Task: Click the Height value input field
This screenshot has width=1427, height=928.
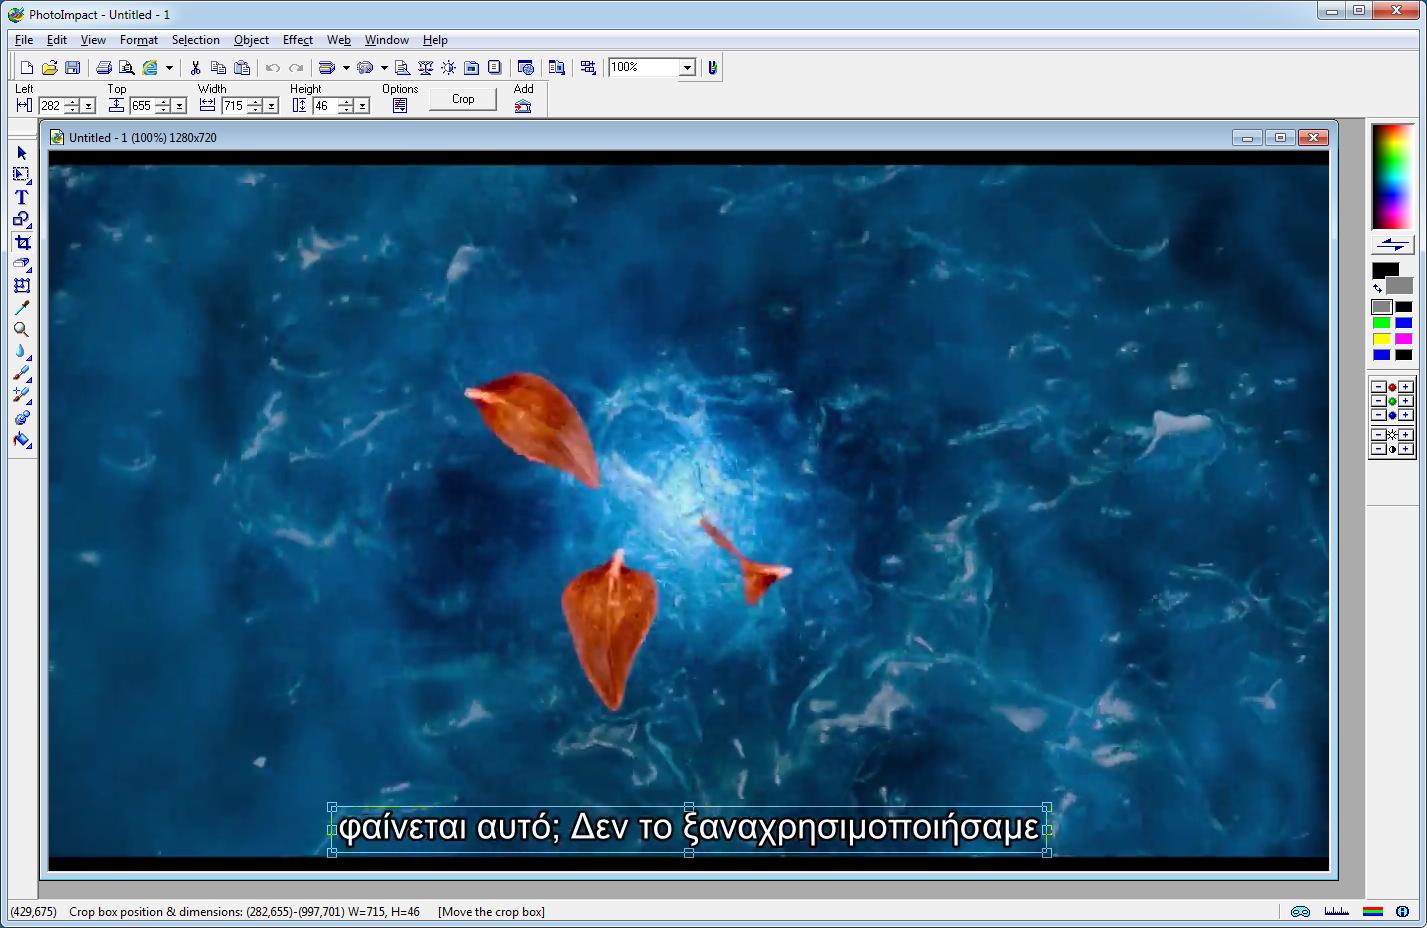Action: pyautogui.click(x=327, y=106)
